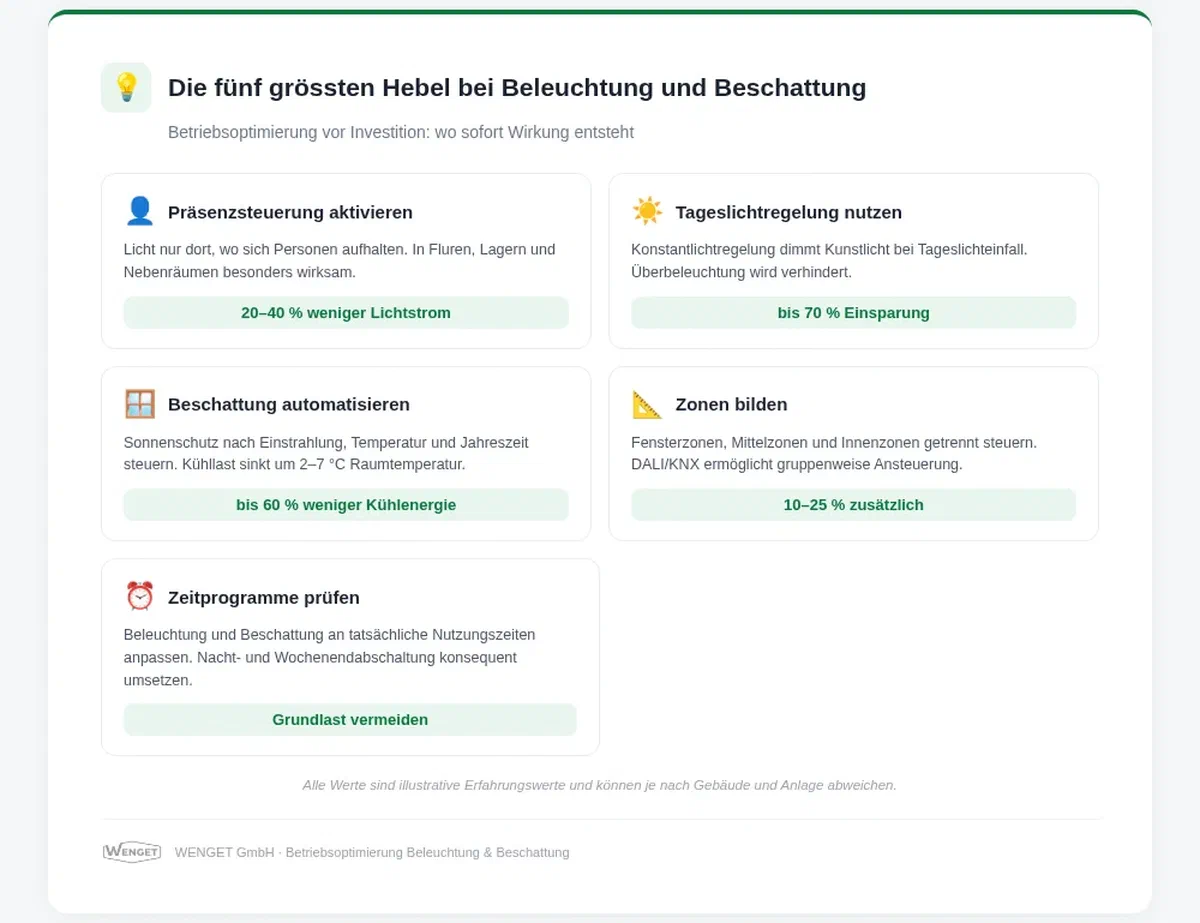This screenshot has width=1200, height=923.
Task: Click the window icon beside Beschattung automatisieren
Action: [140, 404]
